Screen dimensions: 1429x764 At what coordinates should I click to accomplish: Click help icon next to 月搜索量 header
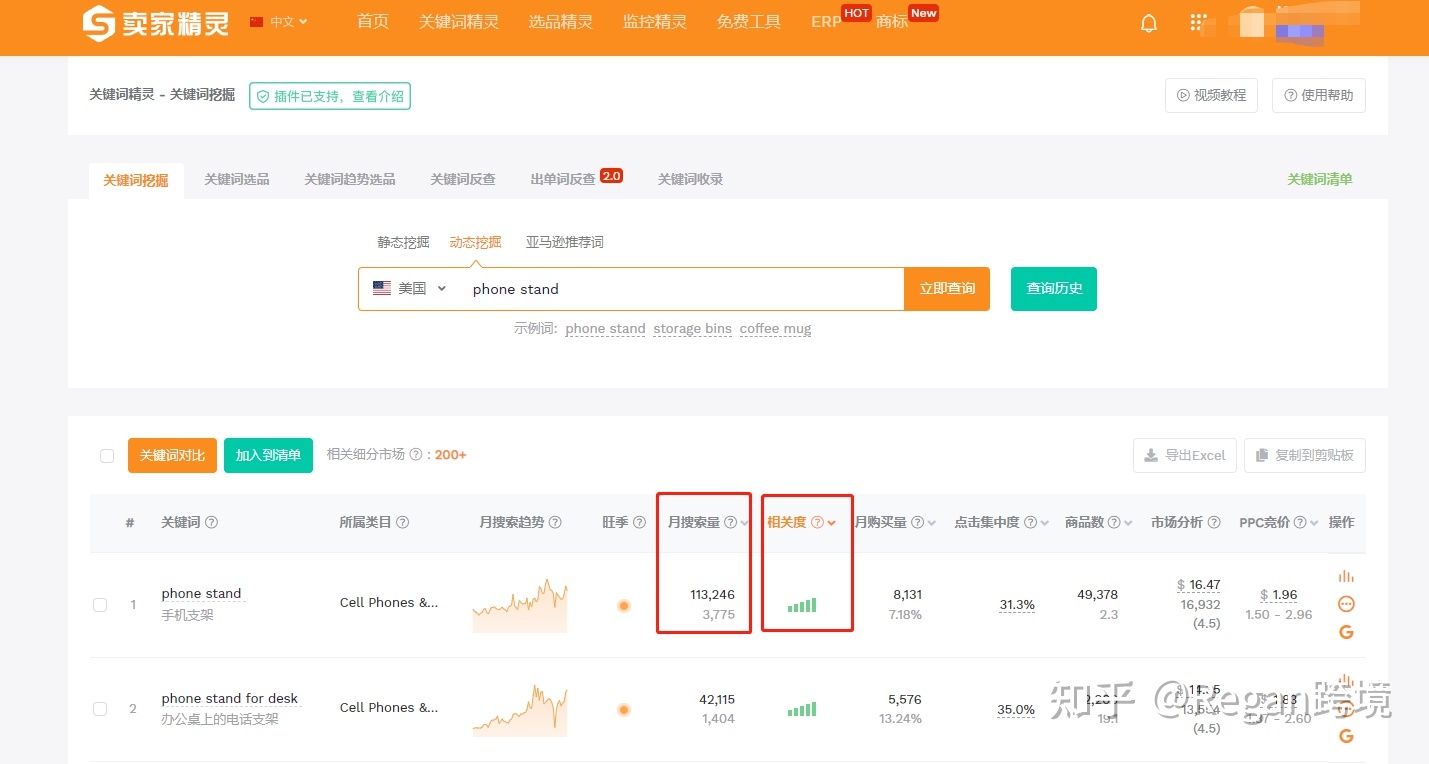tap(730, 522)
